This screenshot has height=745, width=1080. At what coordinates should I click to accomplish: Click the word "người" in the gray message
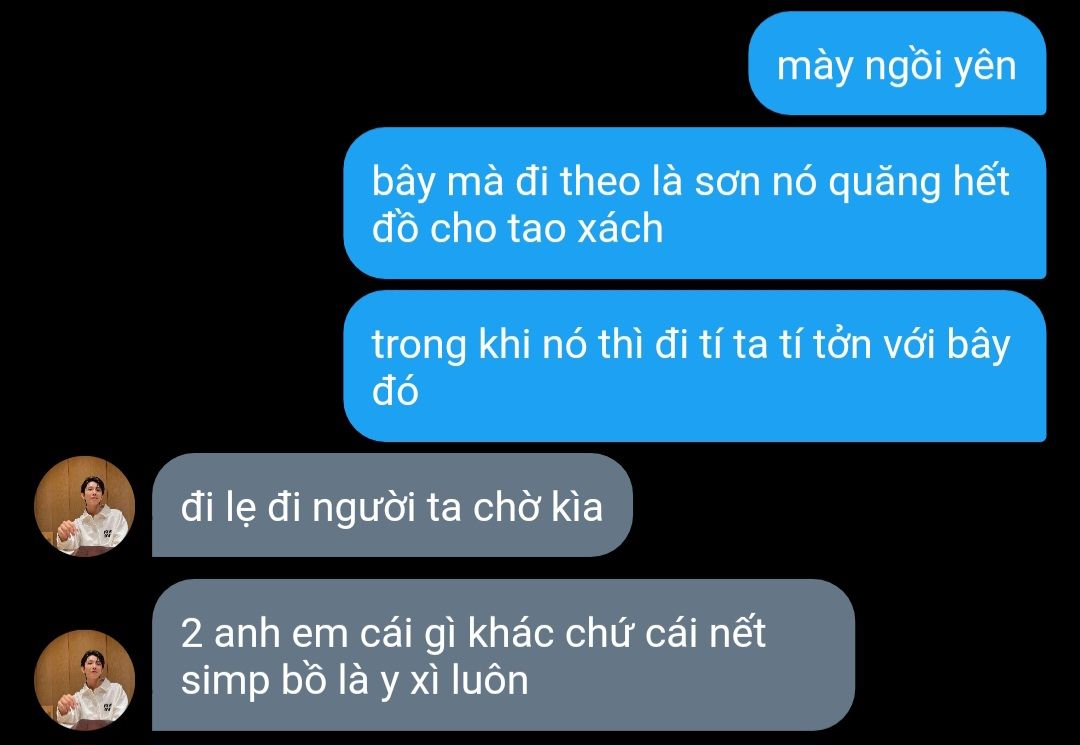coord(364,510)
